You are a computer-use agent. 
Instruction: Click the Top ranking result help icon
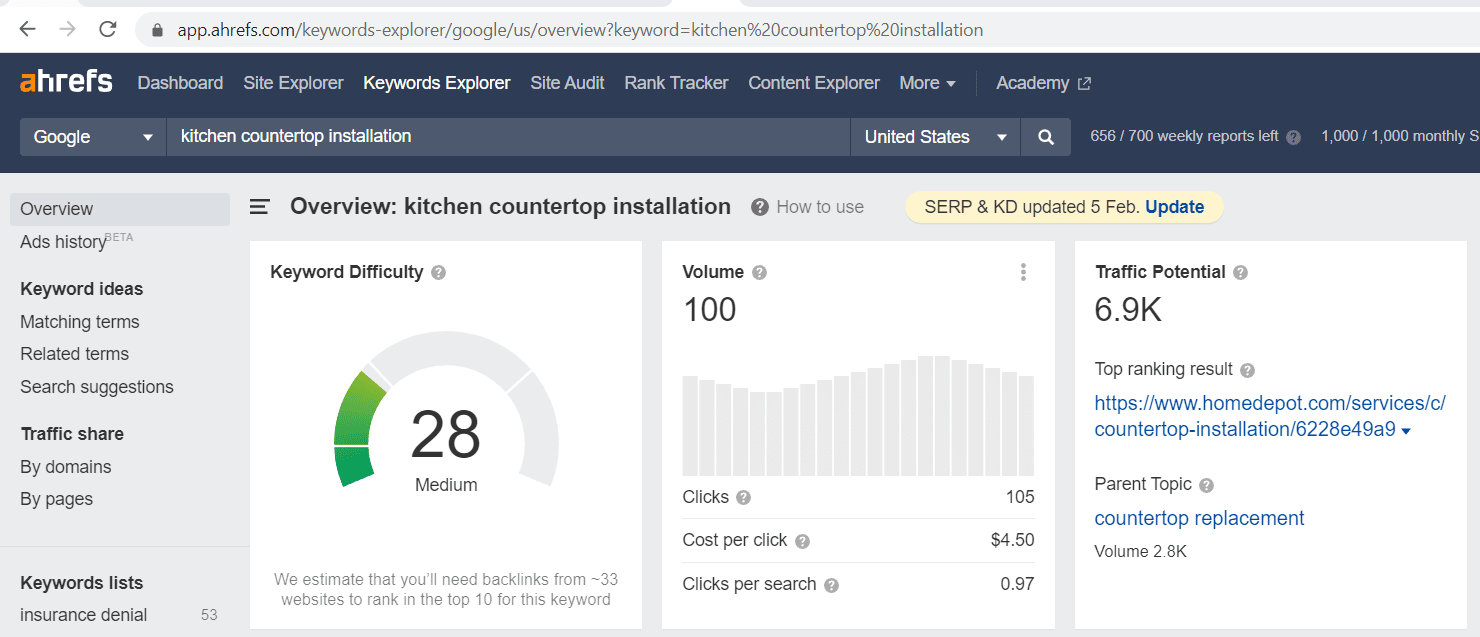(x=1247, y=370)
